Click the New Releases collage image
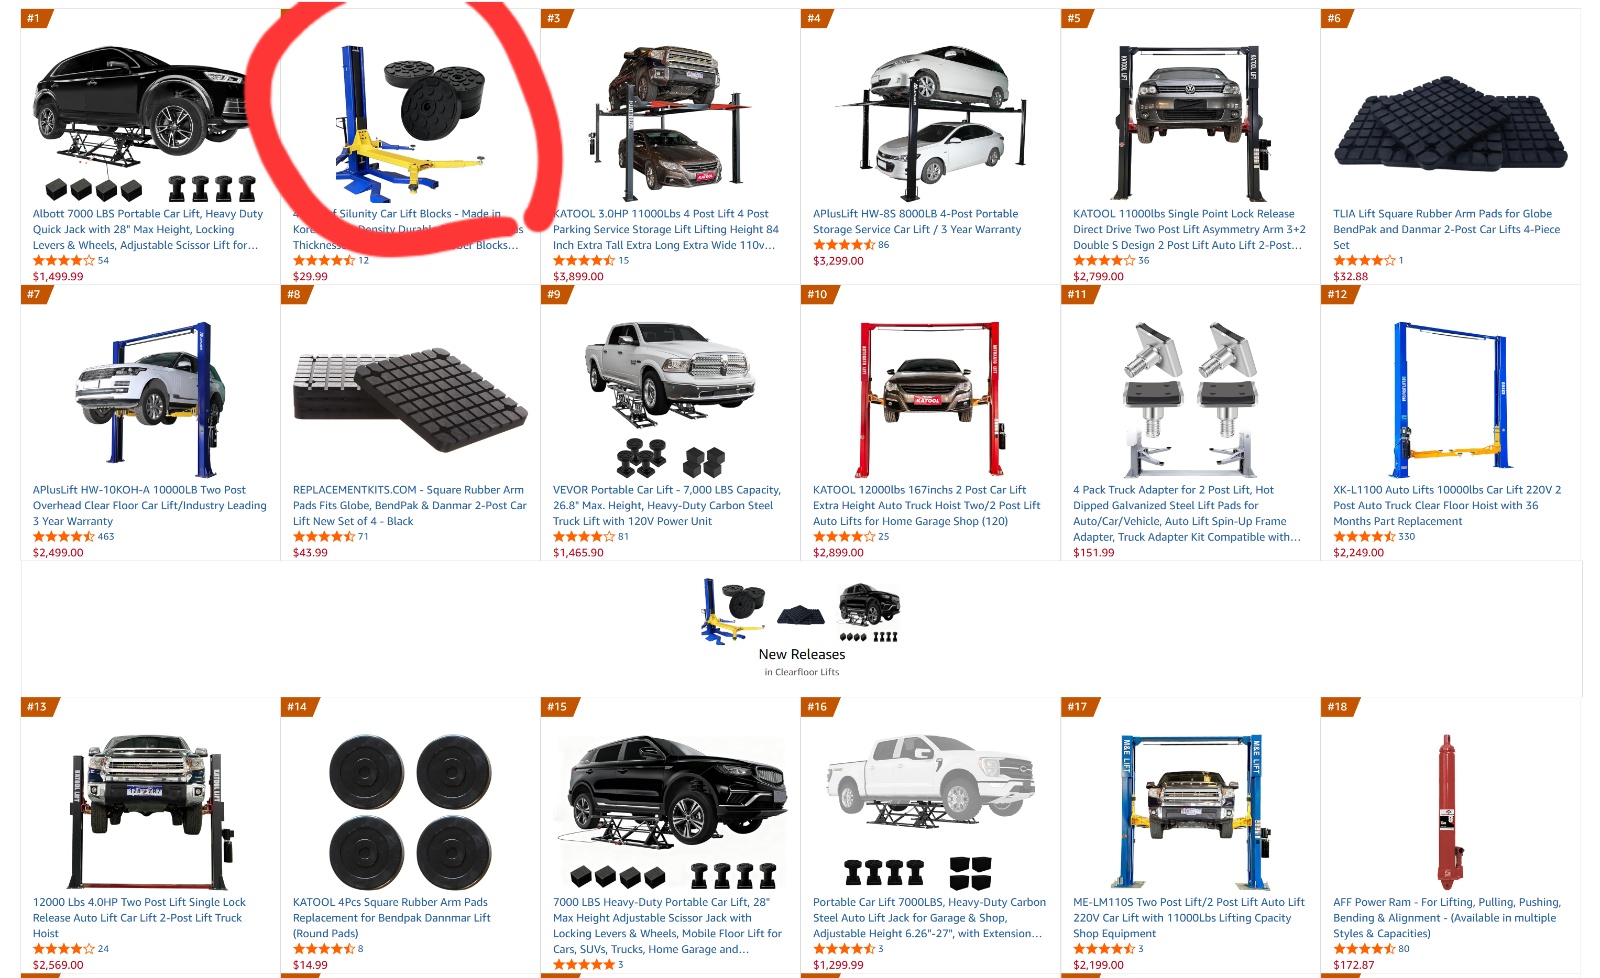This screenshot has height=978, width=1600. [801, 610]
